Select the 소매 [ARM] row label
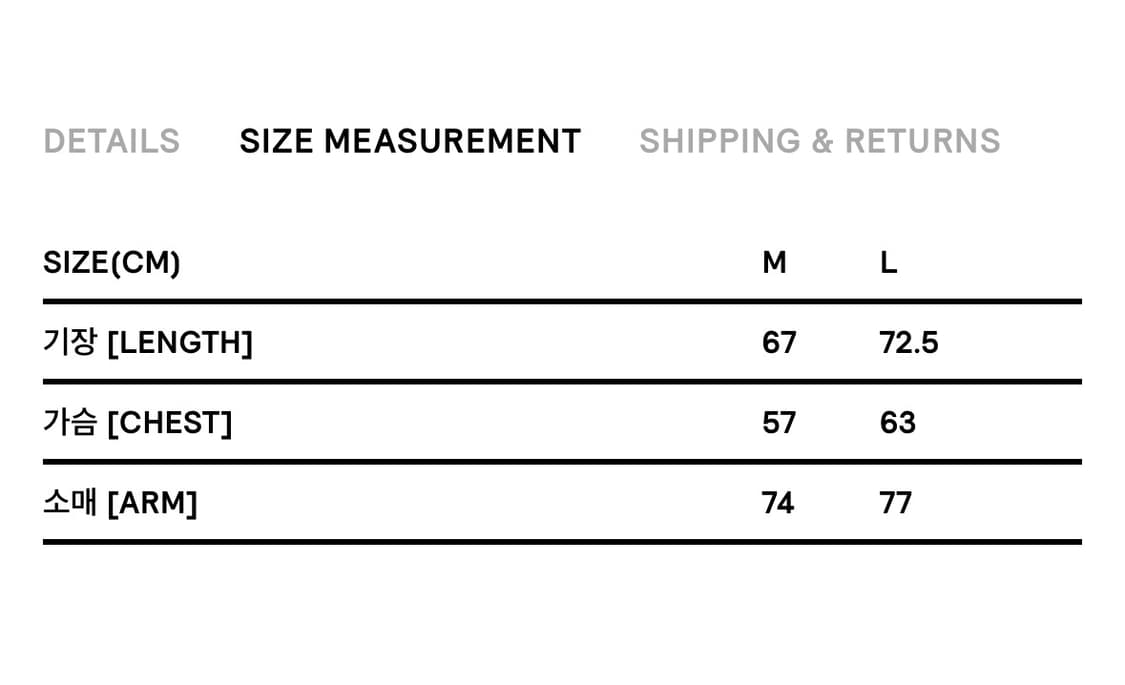 click(x=120, y=503)
